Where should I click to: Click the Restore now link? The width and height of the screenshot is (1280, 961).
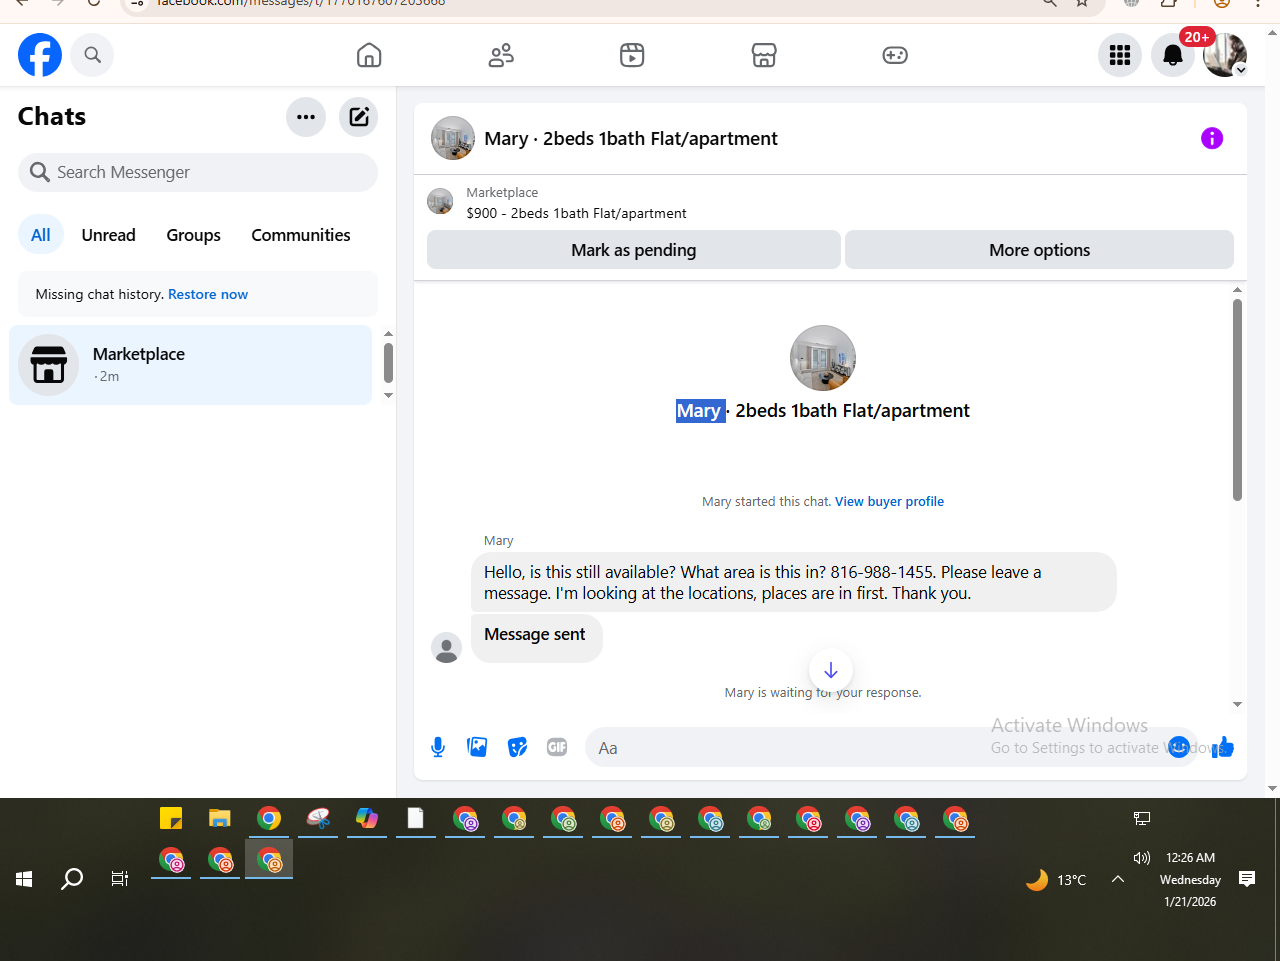click(208, 294)
